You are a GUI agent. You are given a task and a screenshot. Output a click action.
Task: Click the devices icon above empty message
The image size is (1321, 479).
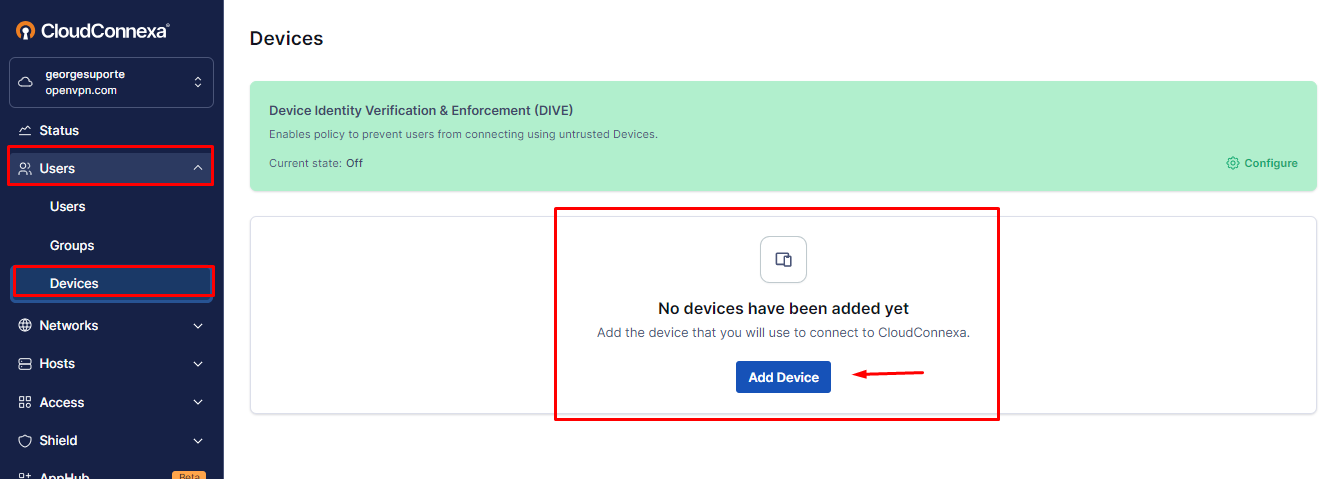click(x=783, y=260)
